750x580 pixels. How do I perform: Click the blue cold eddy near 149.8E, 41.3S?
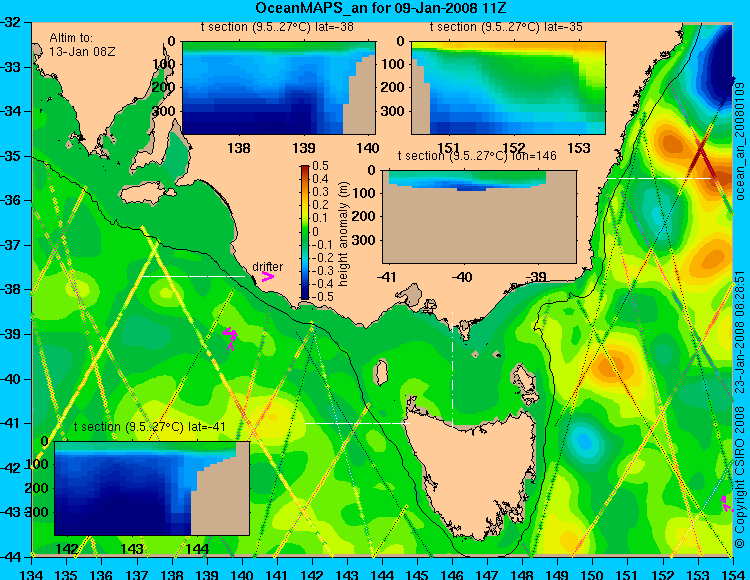[583, 439]
